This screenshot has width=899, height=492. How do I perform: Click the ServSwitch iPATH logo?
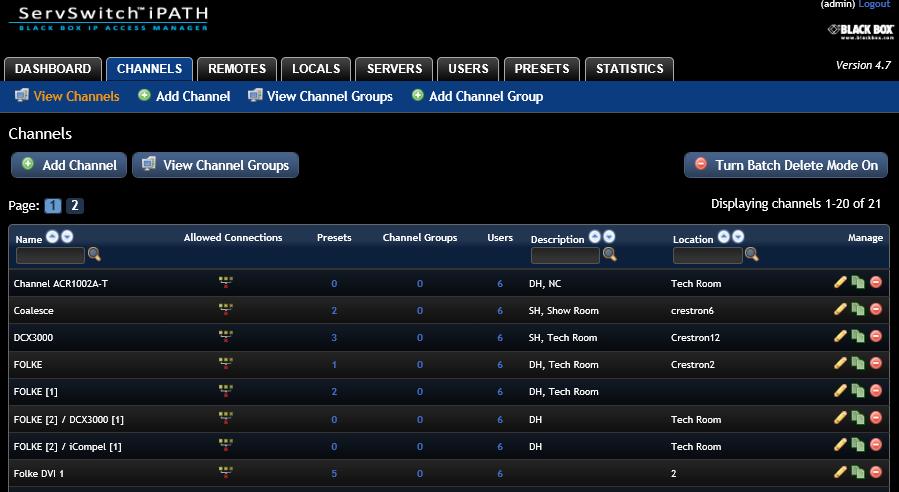point(108,18)
